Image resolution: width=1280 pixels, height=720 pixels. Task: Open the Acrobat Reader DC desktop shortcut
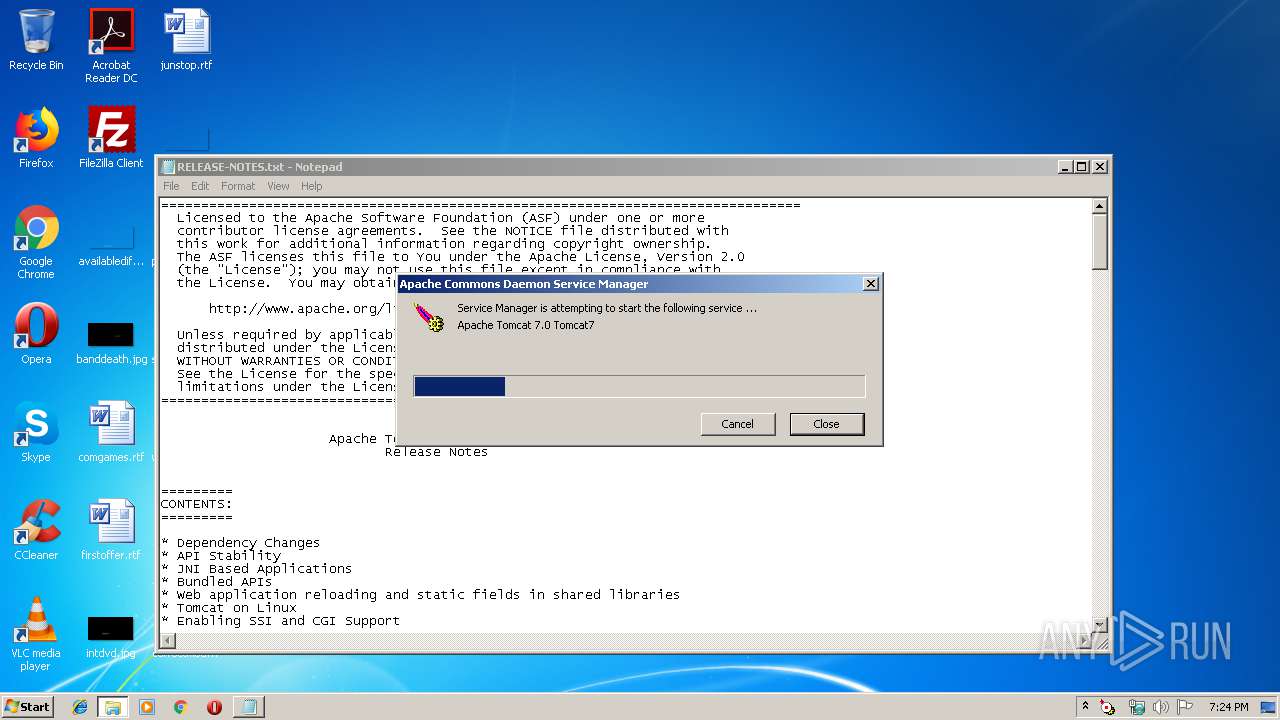[x=111, y=46]
